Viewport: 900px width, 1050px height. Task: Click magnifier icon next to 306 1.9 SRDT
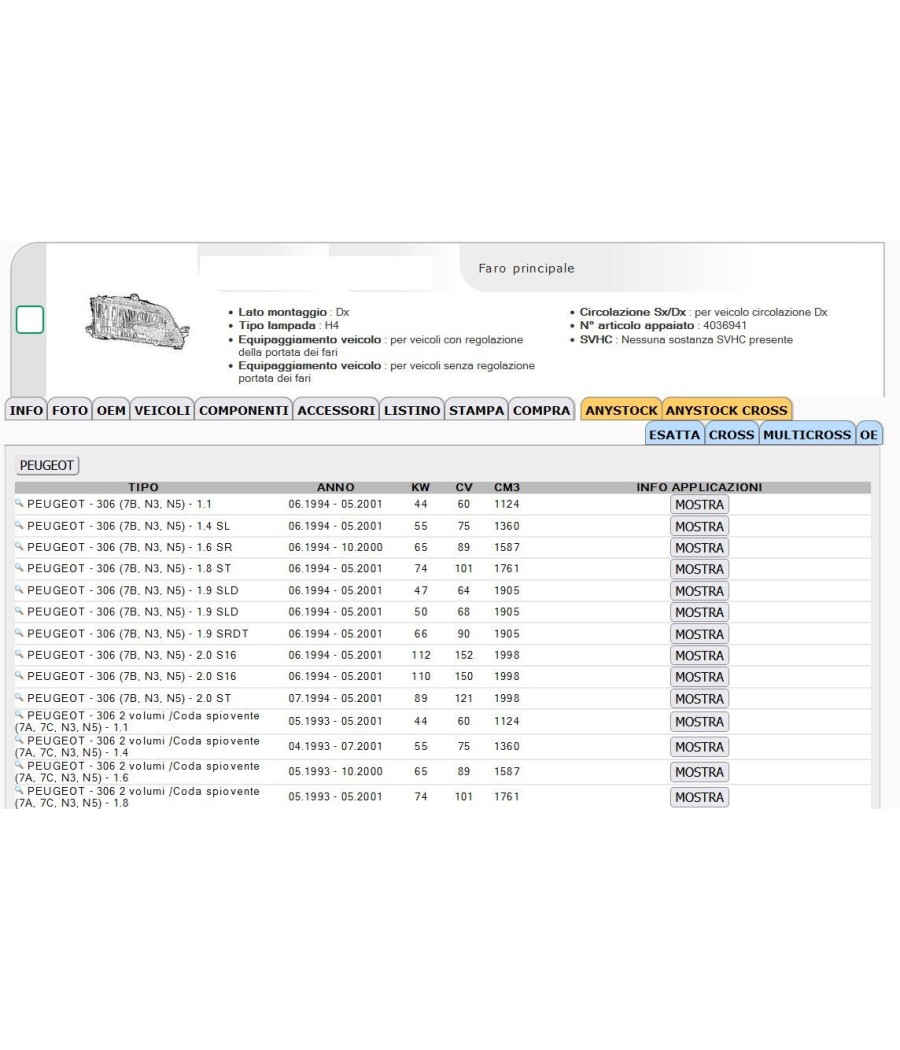(19, 632)
